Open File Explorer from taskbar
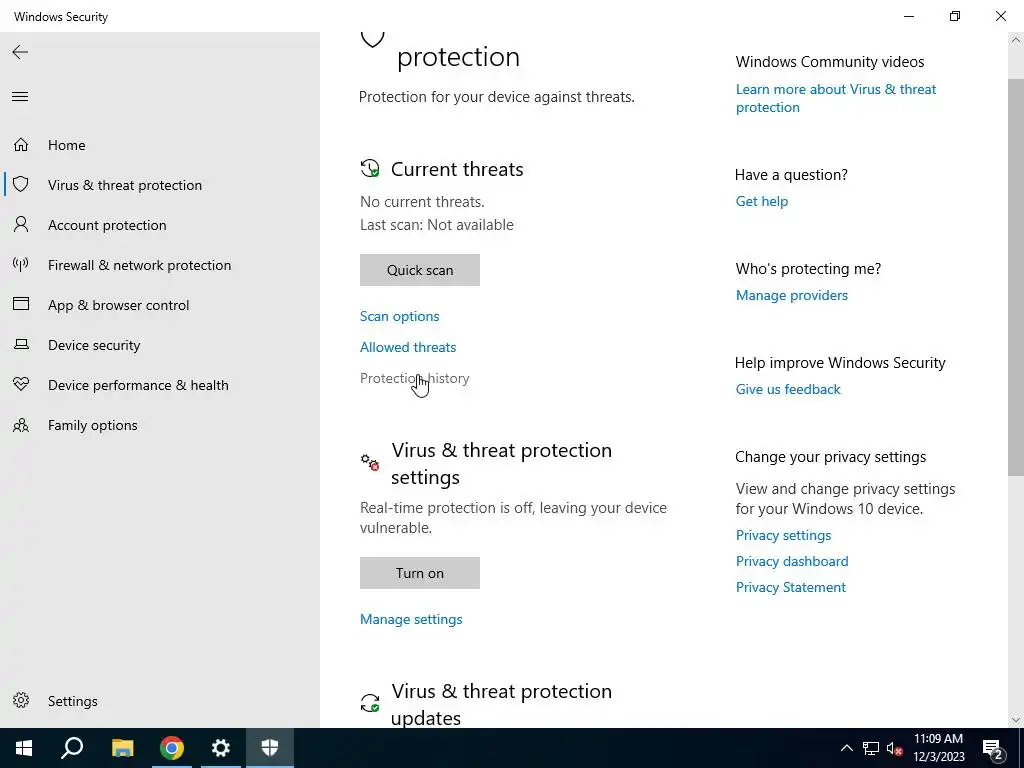This screenshot has height=768, width=1024. (x=122, y=748)
